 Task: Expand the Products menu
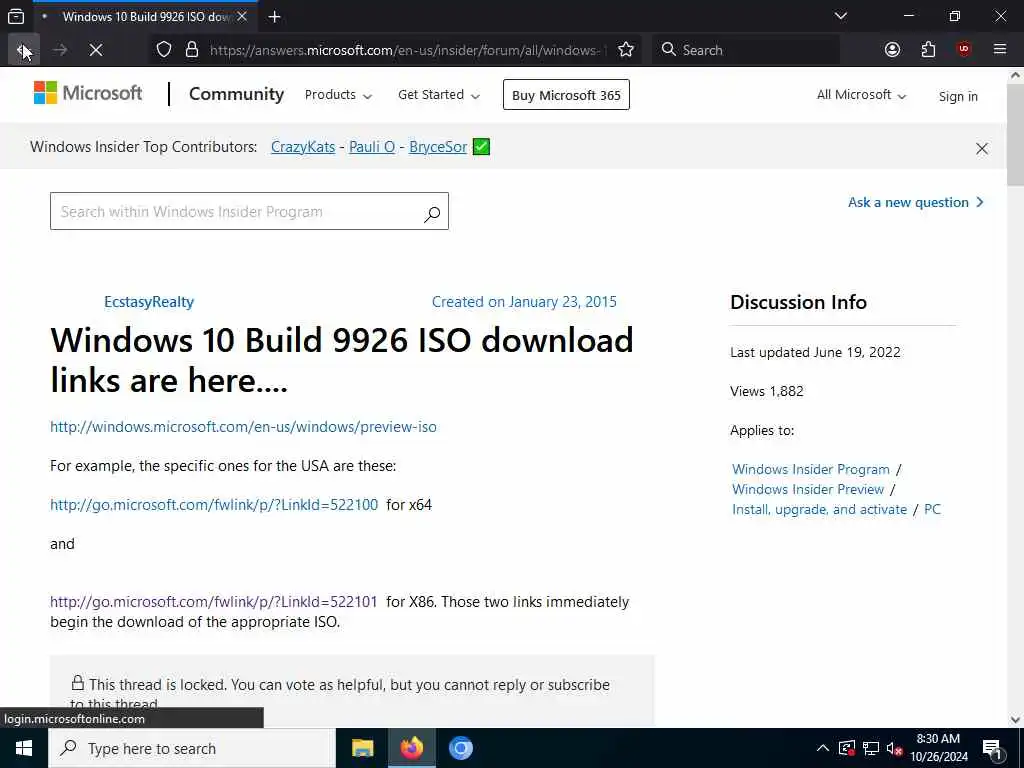point(338,95)
